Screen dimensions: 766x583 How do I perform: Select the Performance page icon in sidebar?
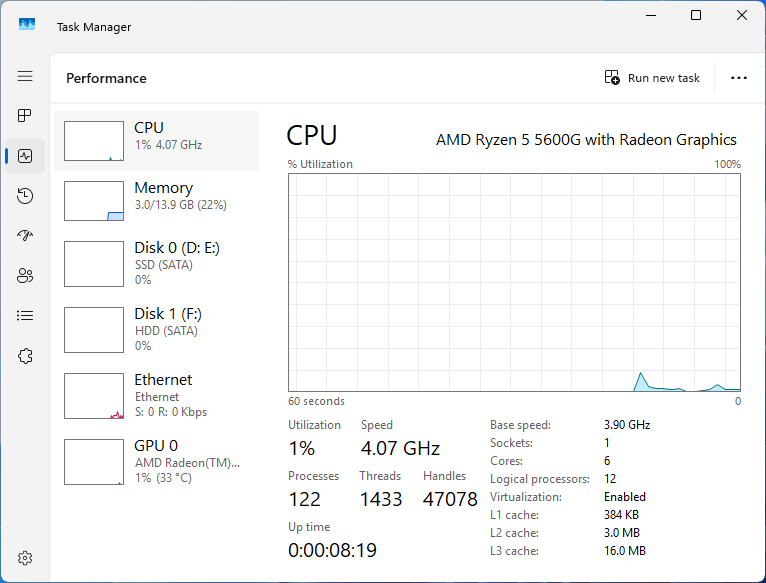point(25,156)
